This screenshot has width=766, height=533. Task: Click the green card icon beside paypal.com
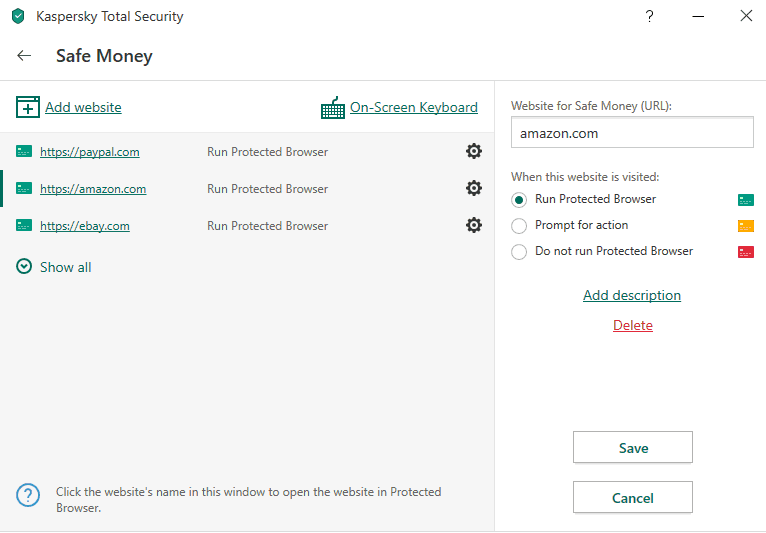tap(24, 151)
